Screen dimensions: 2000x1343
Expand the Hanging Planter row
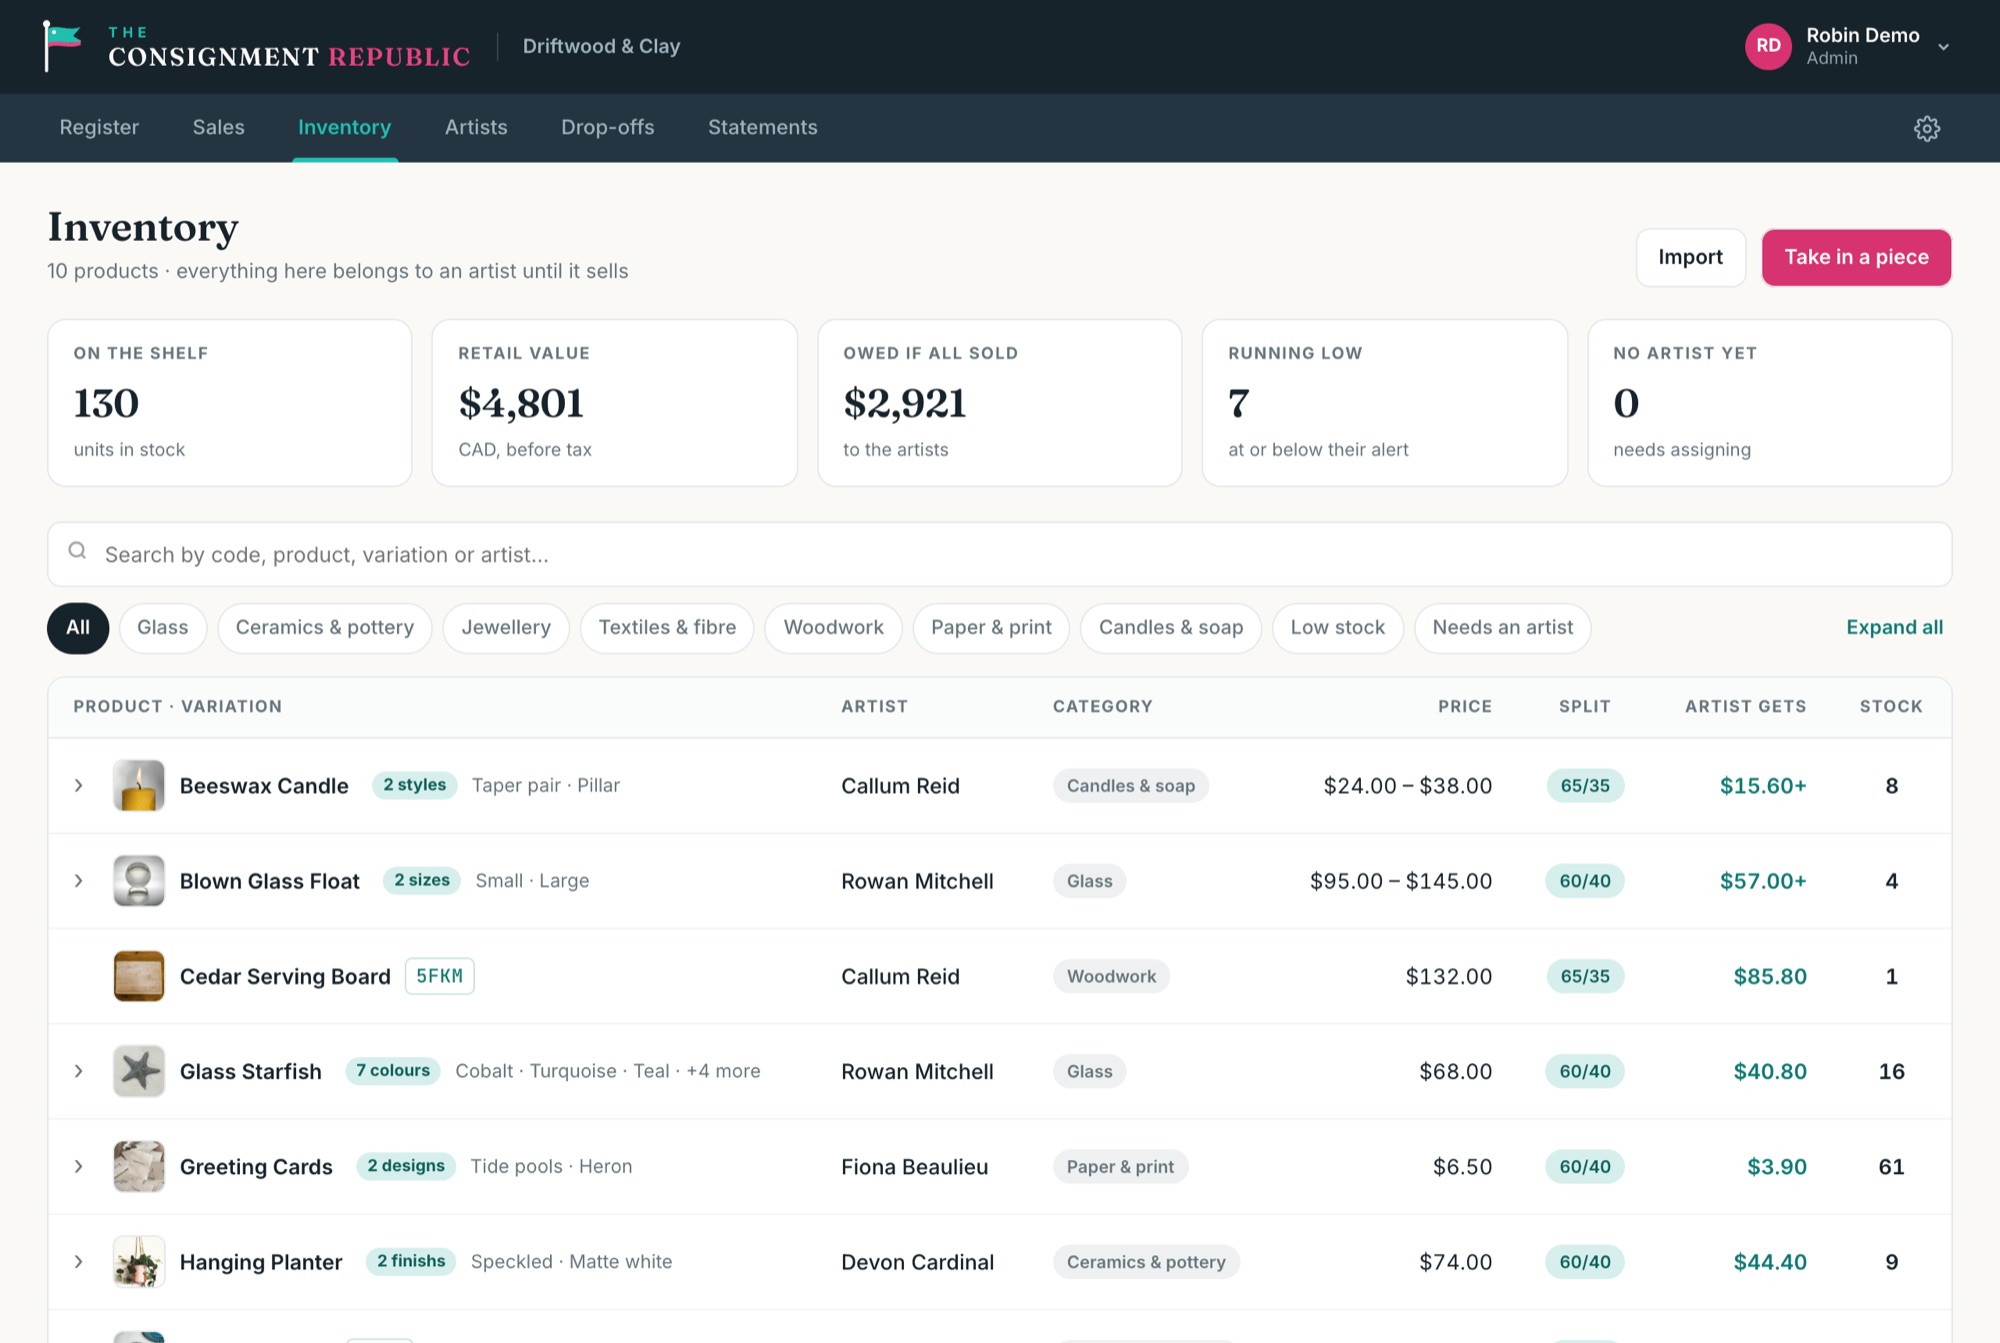click(78, 1262)
